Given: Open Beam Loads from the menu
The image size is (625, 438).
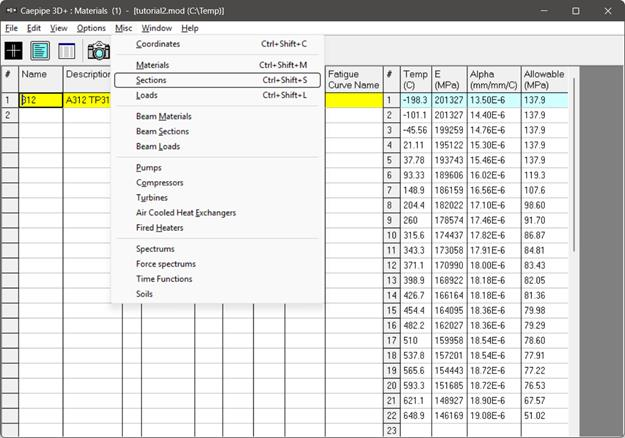Looking at the screenshot, I should [x=217, y=147].
